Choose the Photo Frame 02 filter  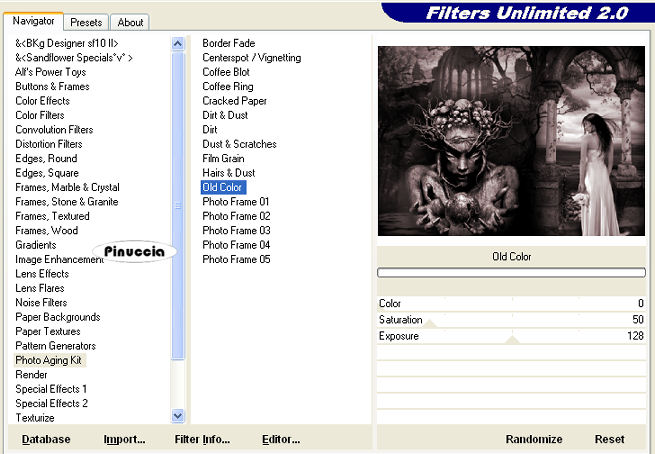(x=236, y=216)
